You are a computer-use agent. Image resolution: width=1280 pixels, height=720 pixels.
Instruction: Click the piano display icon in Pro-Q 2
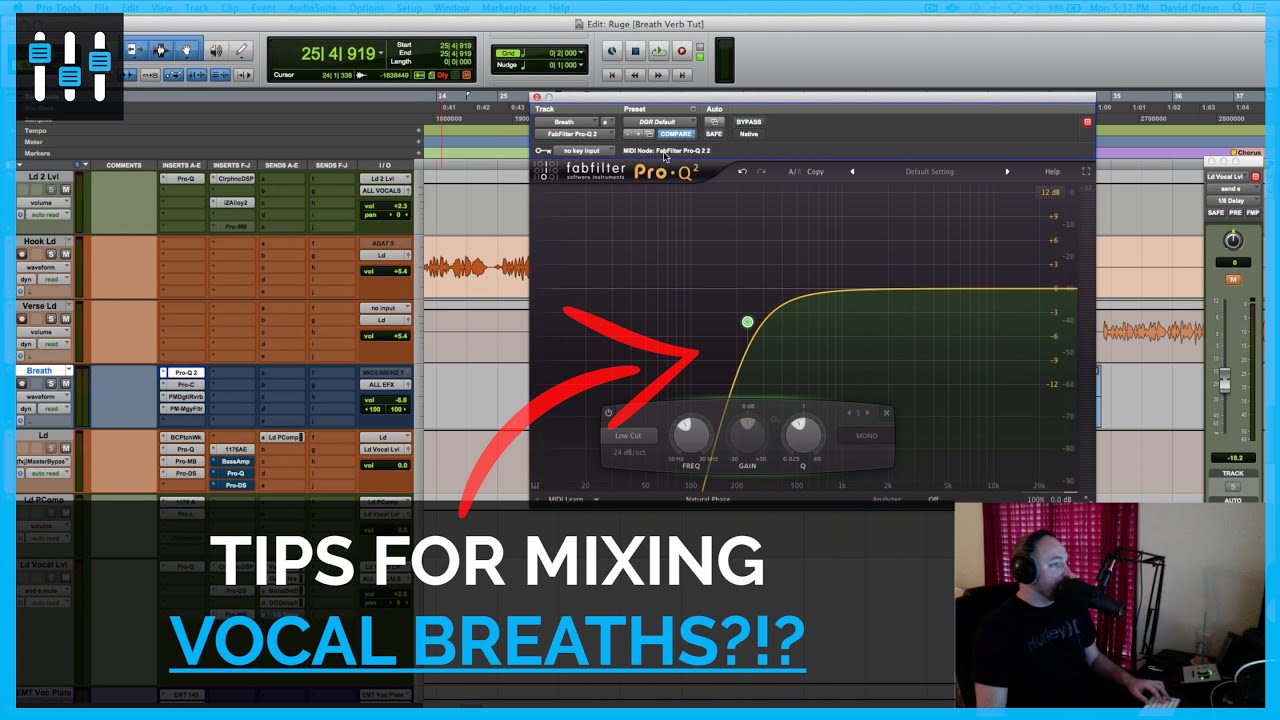click(535, 486)
